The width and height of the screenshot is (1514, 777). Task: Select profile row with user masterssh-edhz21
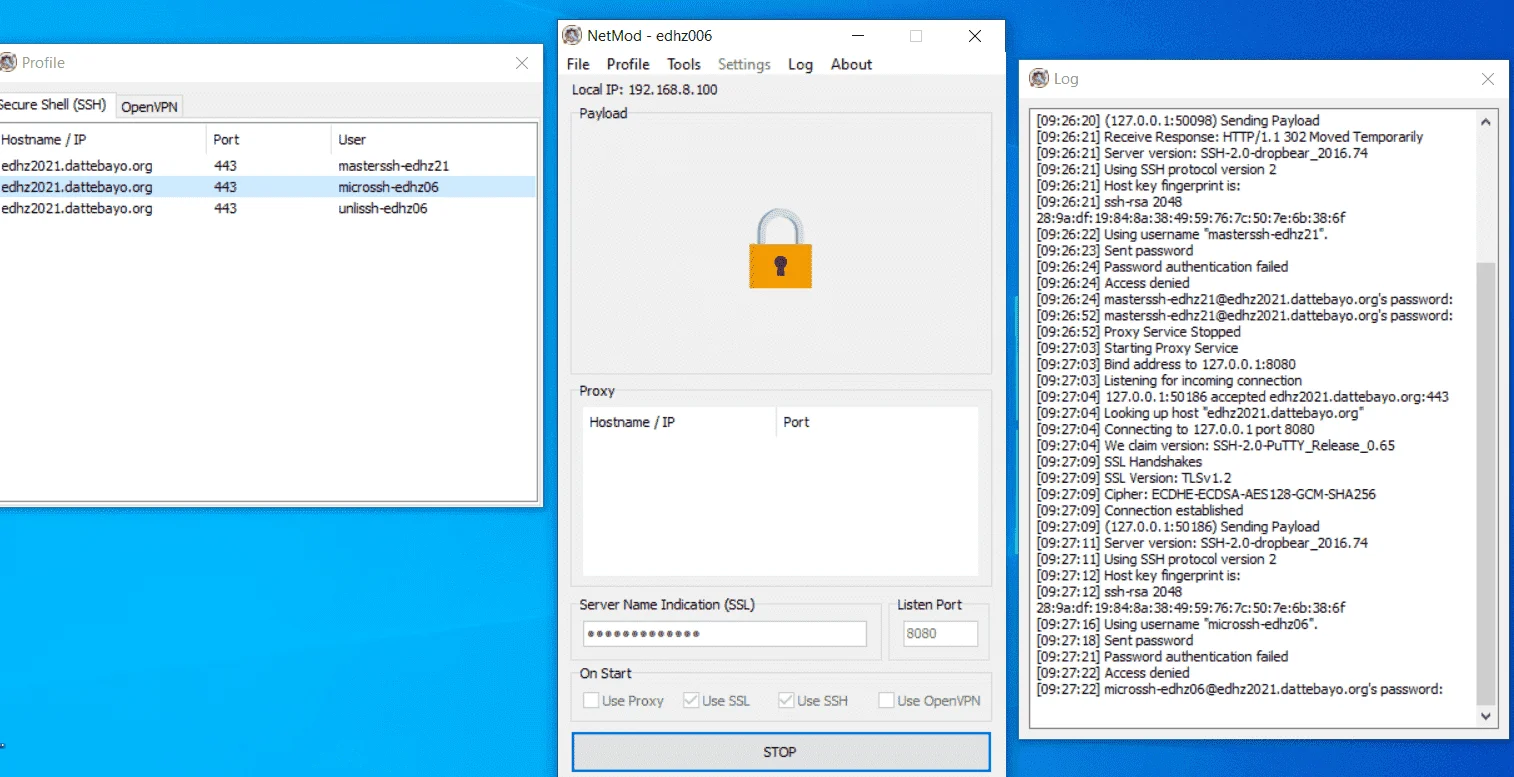(268, 166)
